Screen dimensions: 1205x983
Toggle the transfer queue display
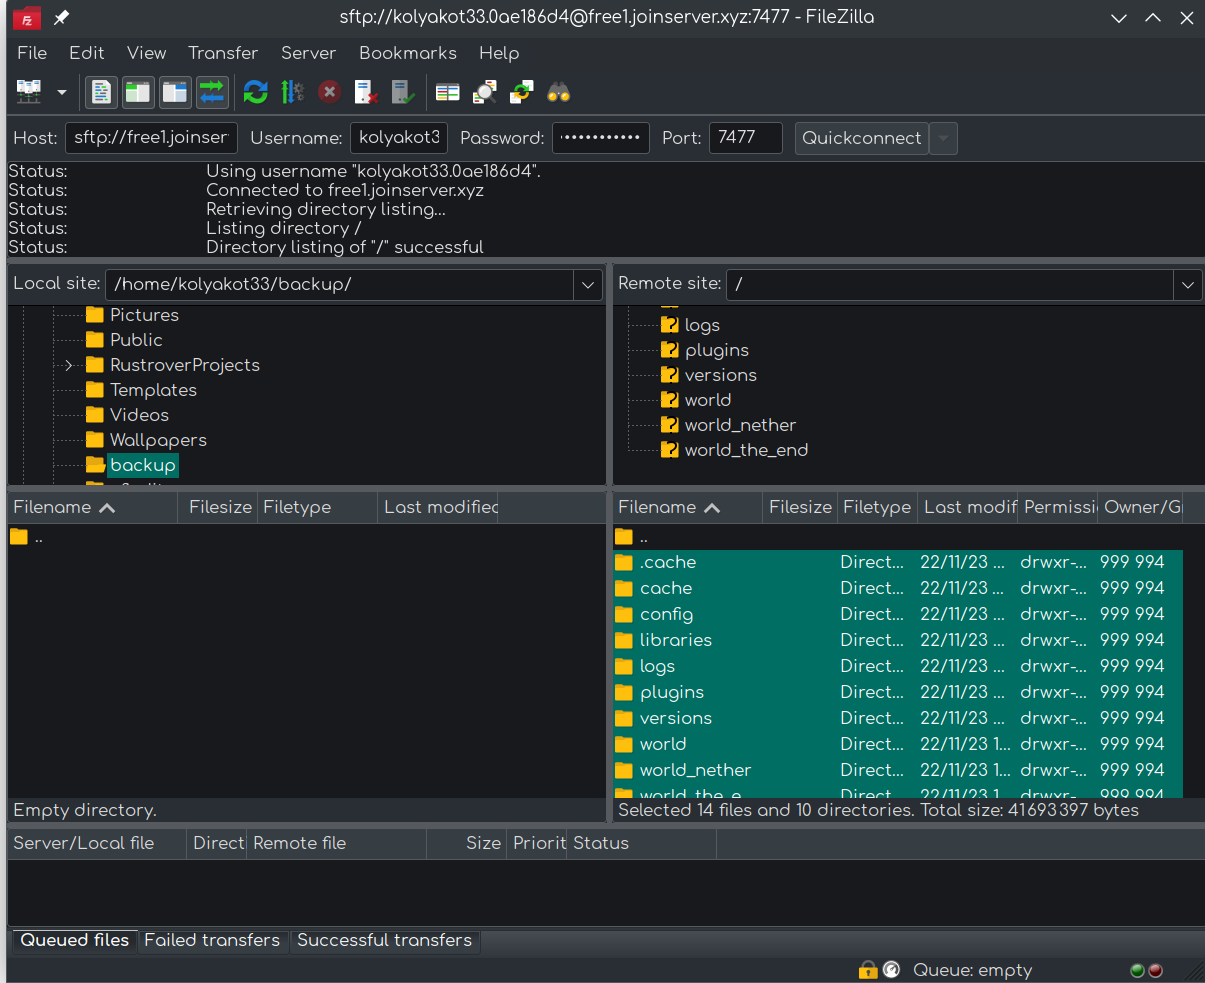click(x=212, y=93)
